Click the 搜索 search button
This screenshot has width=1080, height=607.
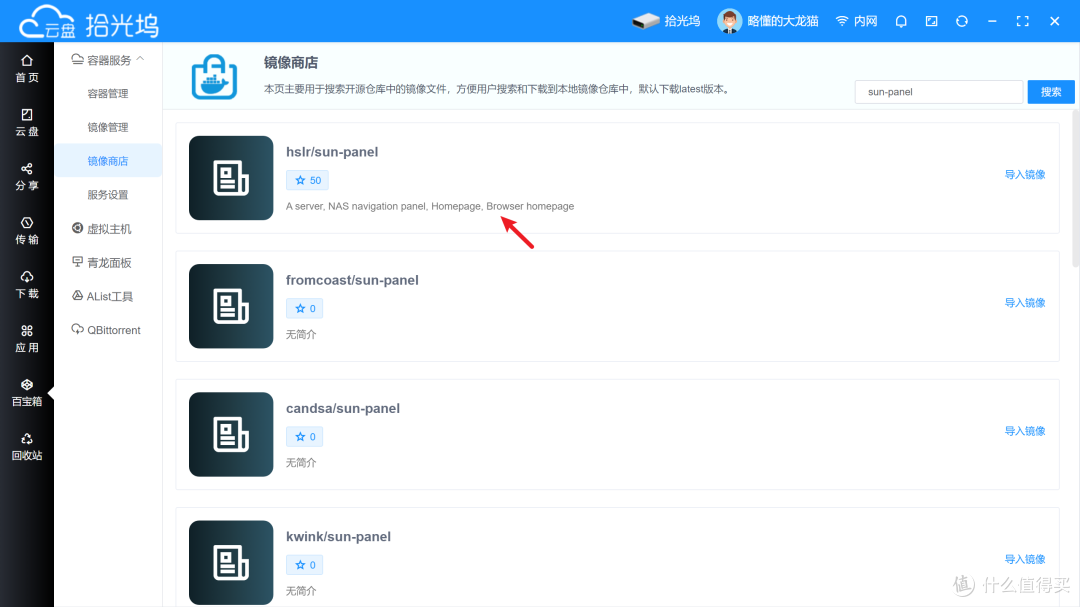click(1050, 92)
